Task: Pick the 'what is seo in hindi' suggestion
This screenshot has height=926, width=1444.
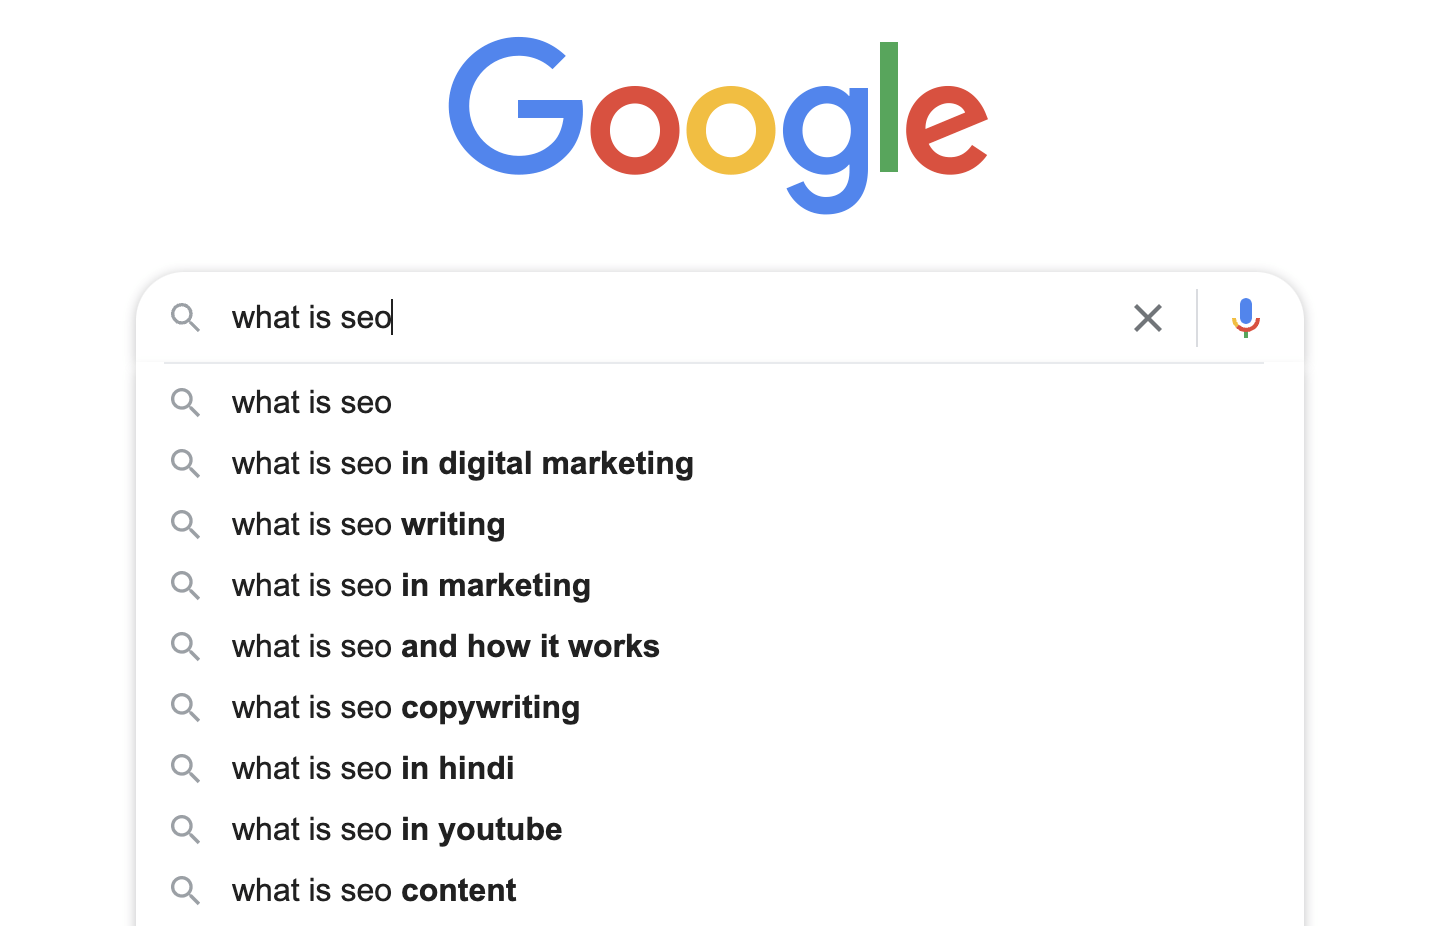Action: coord(372,769)
